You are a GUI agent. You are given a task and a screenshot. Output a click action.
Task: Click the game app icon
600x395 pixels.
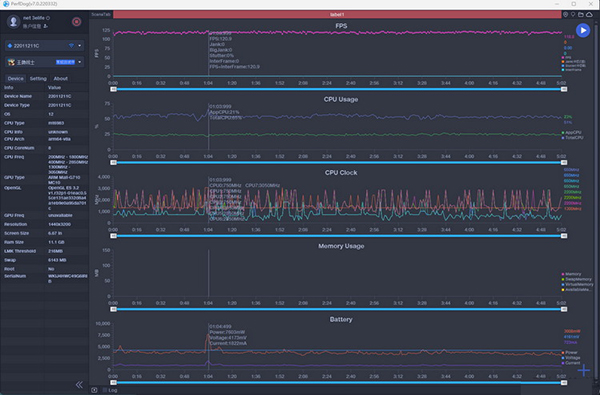click(x=11, y=62)
